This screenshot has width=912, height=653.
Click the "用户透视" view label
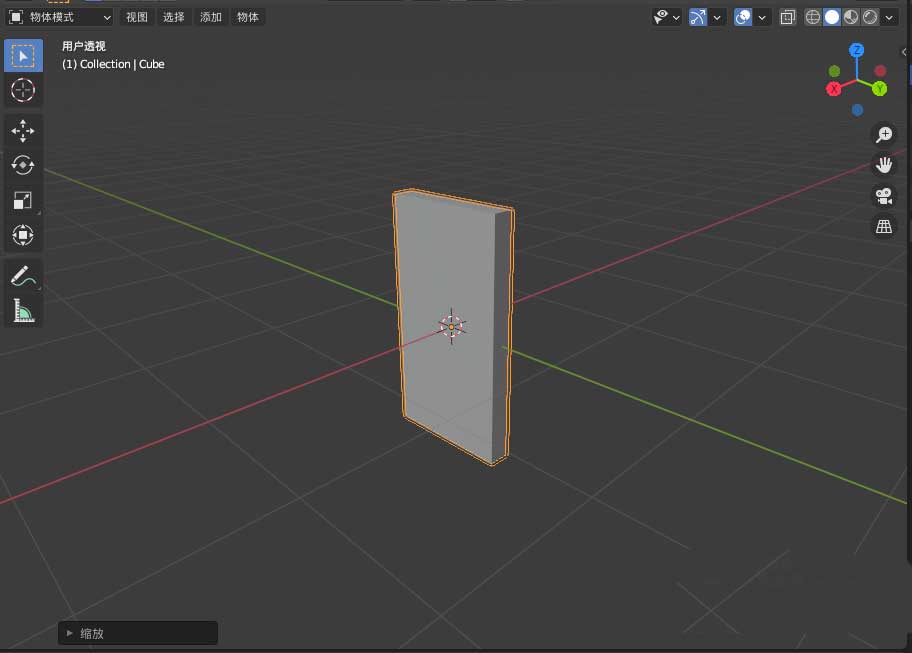click(84, 46)
